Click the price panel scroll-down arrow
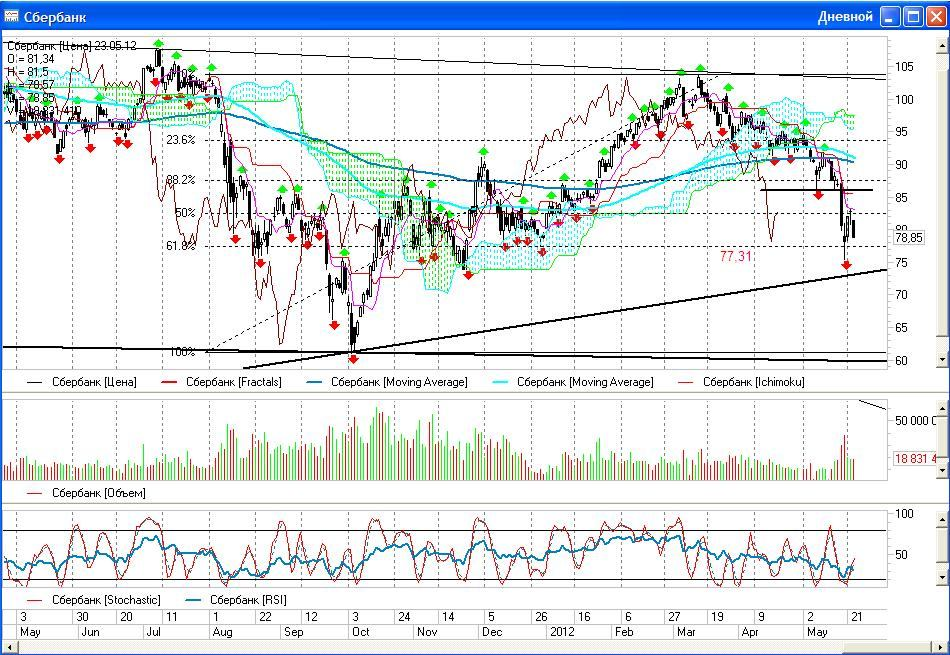The width and height of the screenshot is (950, 655). click(943, 360)
